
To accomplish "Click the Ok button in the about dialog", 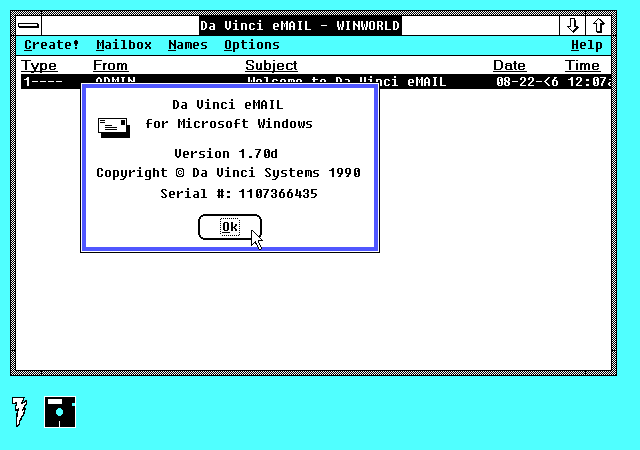I will (x=230, y=227).
